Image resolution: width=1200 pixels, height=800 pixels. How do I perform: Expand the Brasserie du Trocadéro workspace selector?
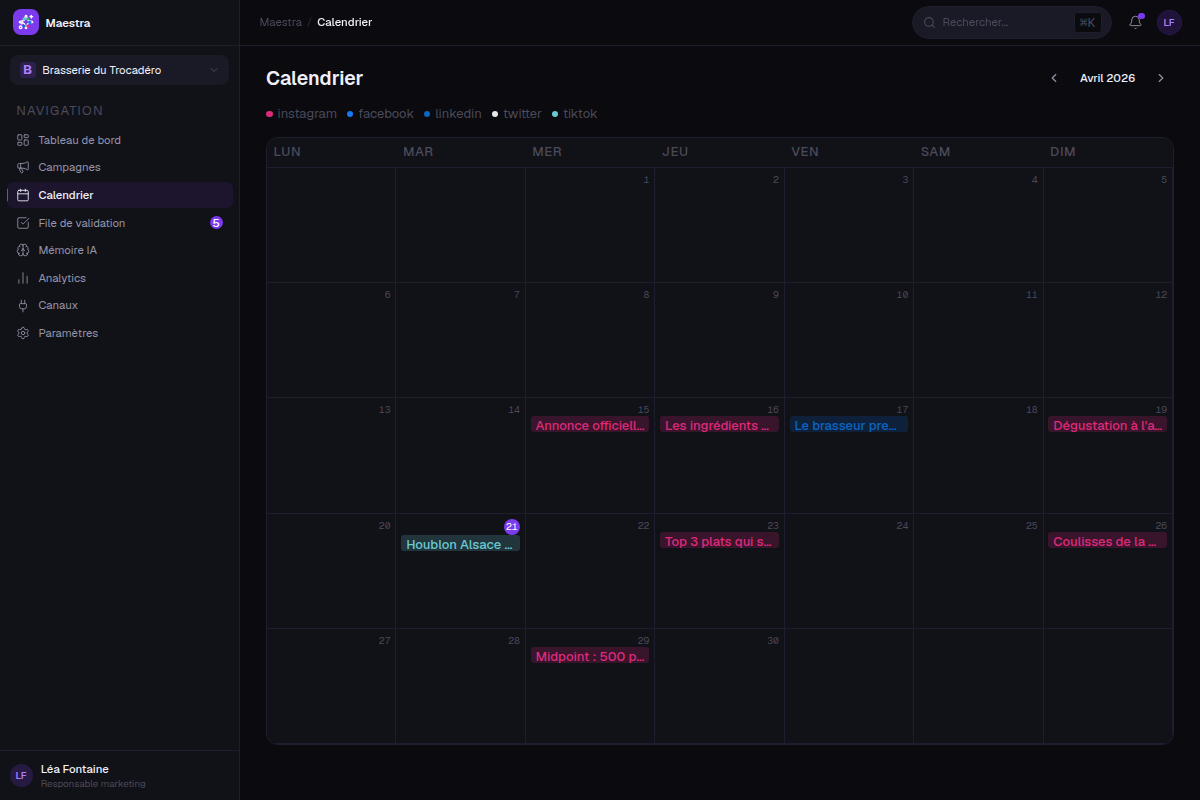[119, 70]
